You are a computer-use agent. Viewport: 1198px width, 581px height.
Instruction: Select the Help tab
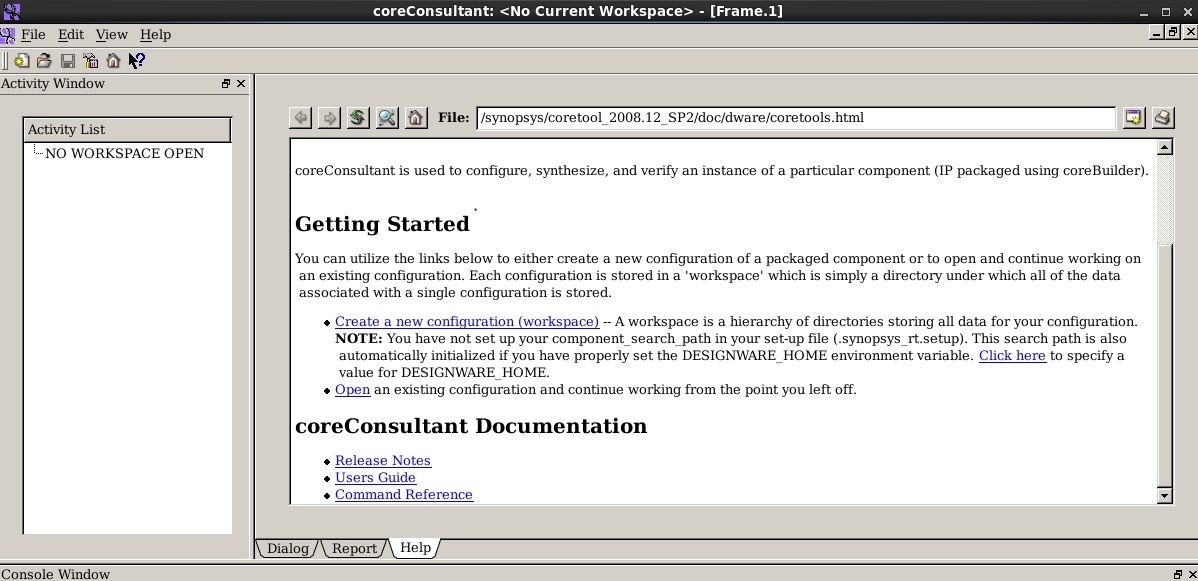[x=416, y=547]
